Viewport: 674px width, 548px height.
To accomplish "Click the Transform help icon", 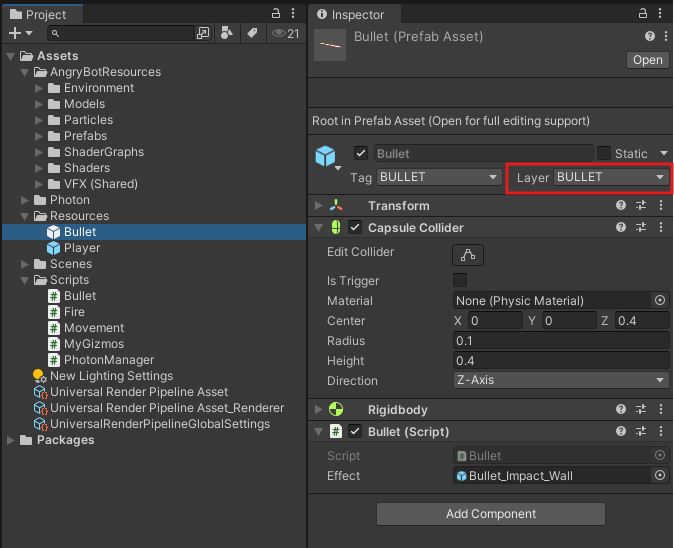I will point(621,205).
